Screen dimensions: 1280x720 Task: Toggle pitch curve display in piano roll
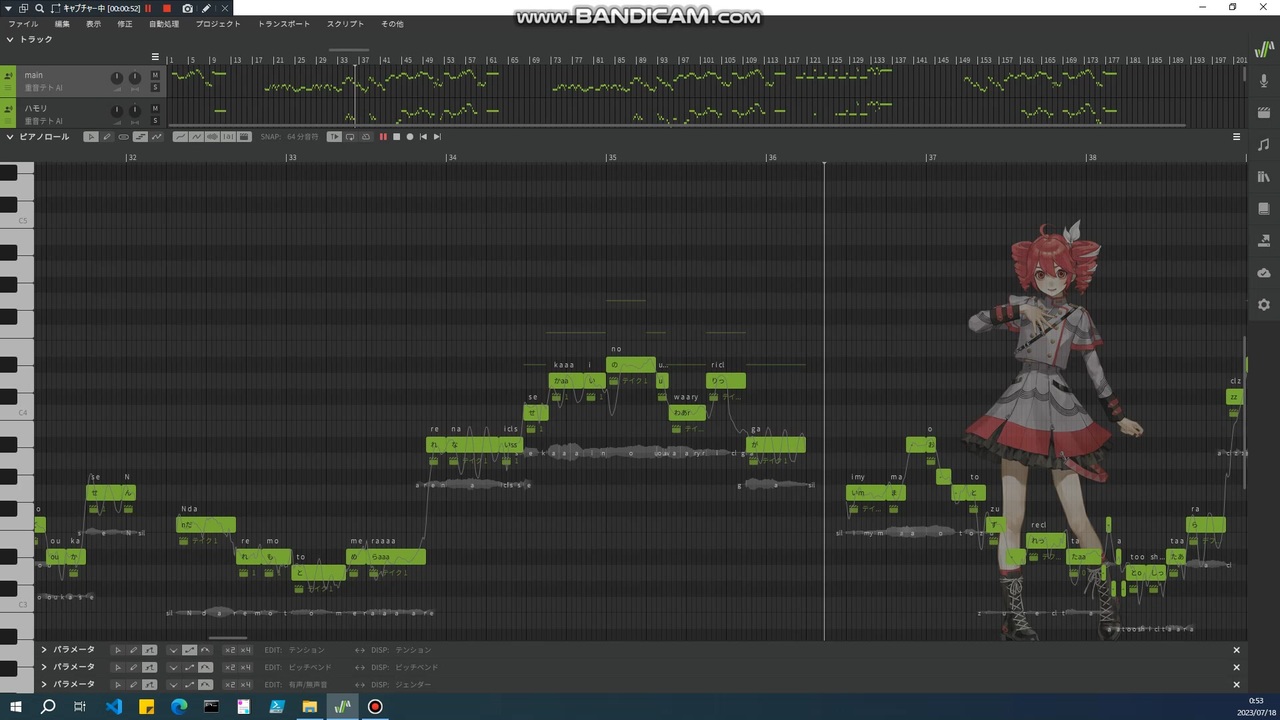coord(180,137)
